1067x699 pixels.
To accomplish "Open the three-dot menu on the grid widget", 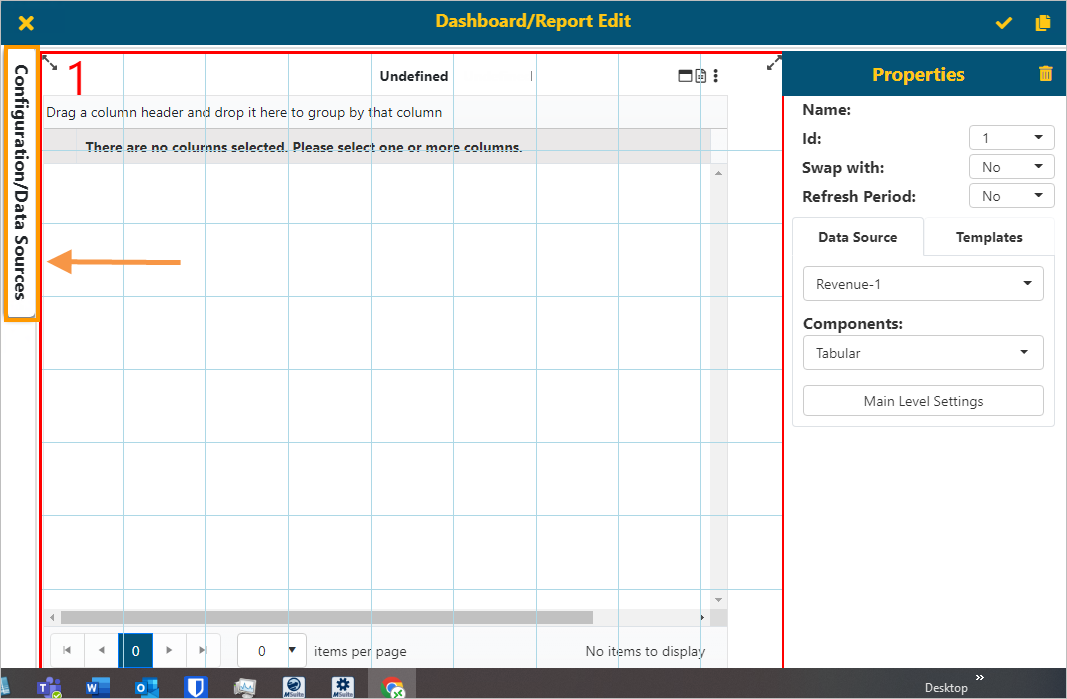I will (x=716, y=75).
